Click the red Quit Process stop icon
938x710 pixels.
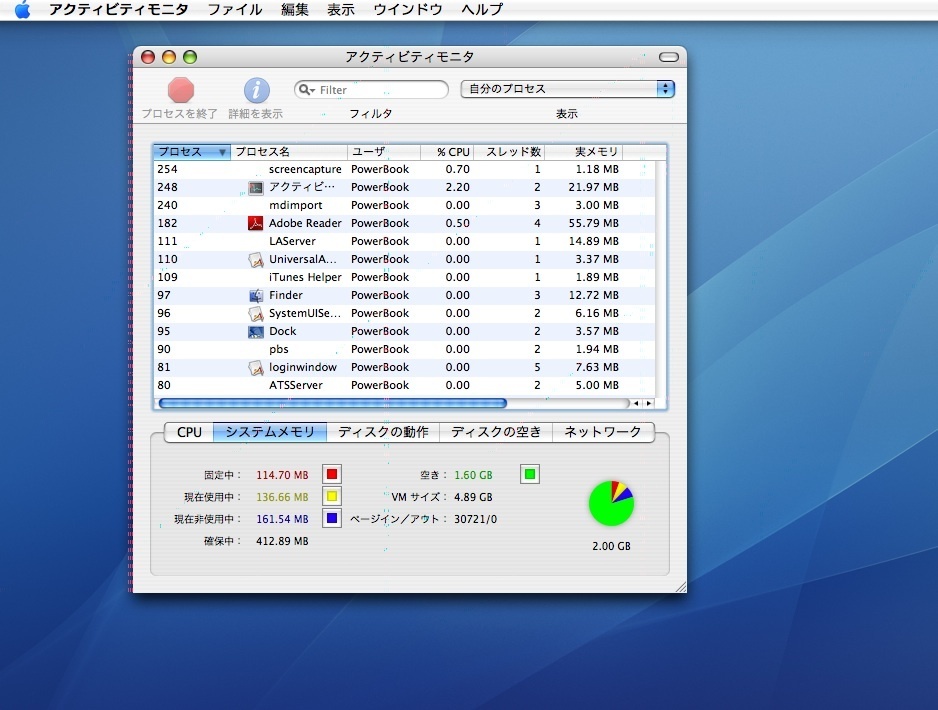coord(181,90)
